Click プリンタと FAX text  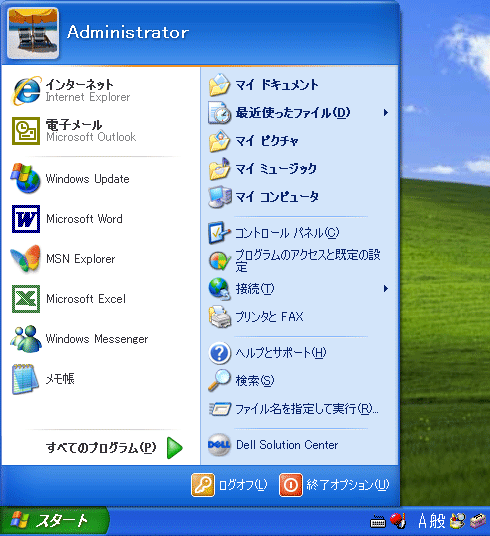(x=269, y=317)
